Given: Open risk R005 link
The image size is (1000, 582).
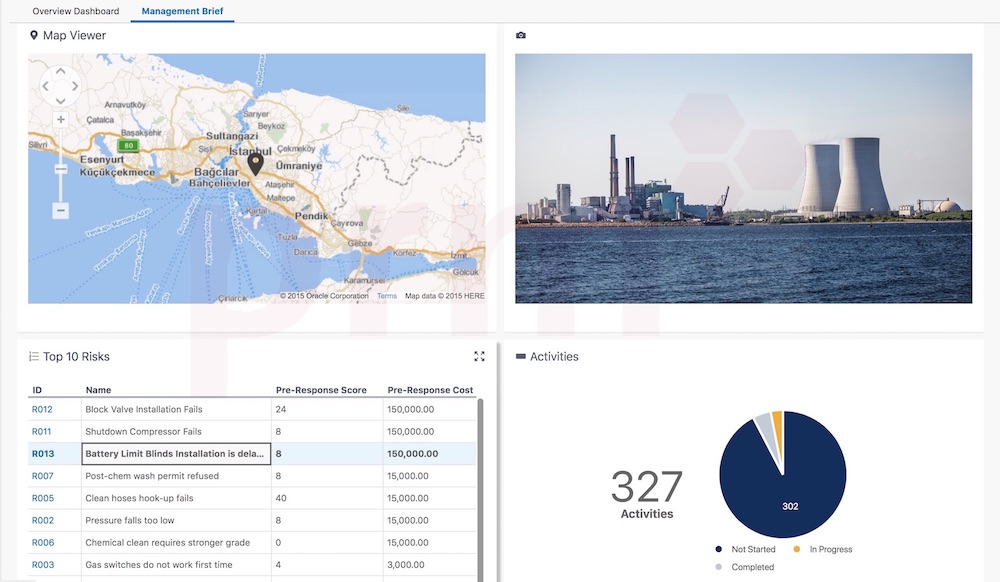Looking at the screenshot, I should (42, 498).
